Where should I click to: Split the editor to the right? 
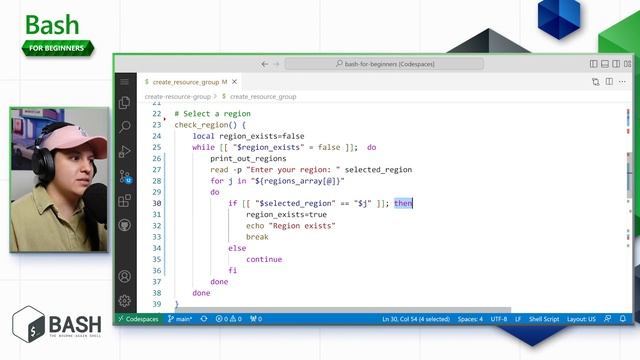point(609,82)
